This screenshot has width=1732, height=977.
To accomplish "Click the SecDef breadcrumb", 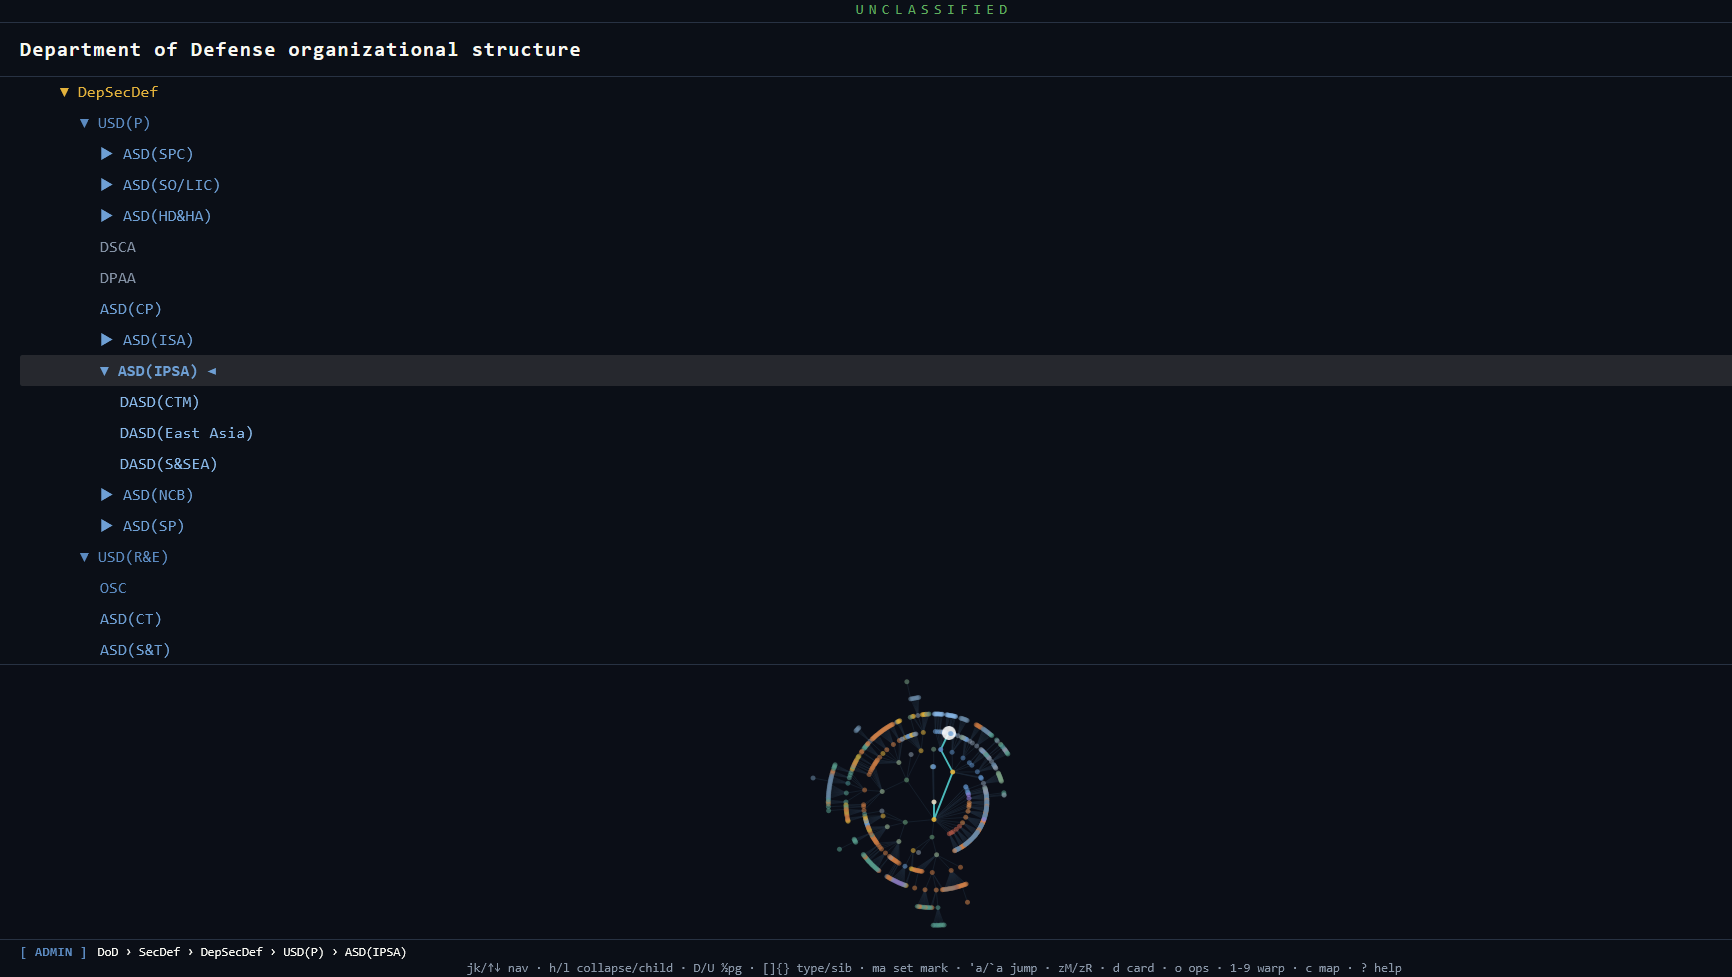I will click(x=159, y=952).
